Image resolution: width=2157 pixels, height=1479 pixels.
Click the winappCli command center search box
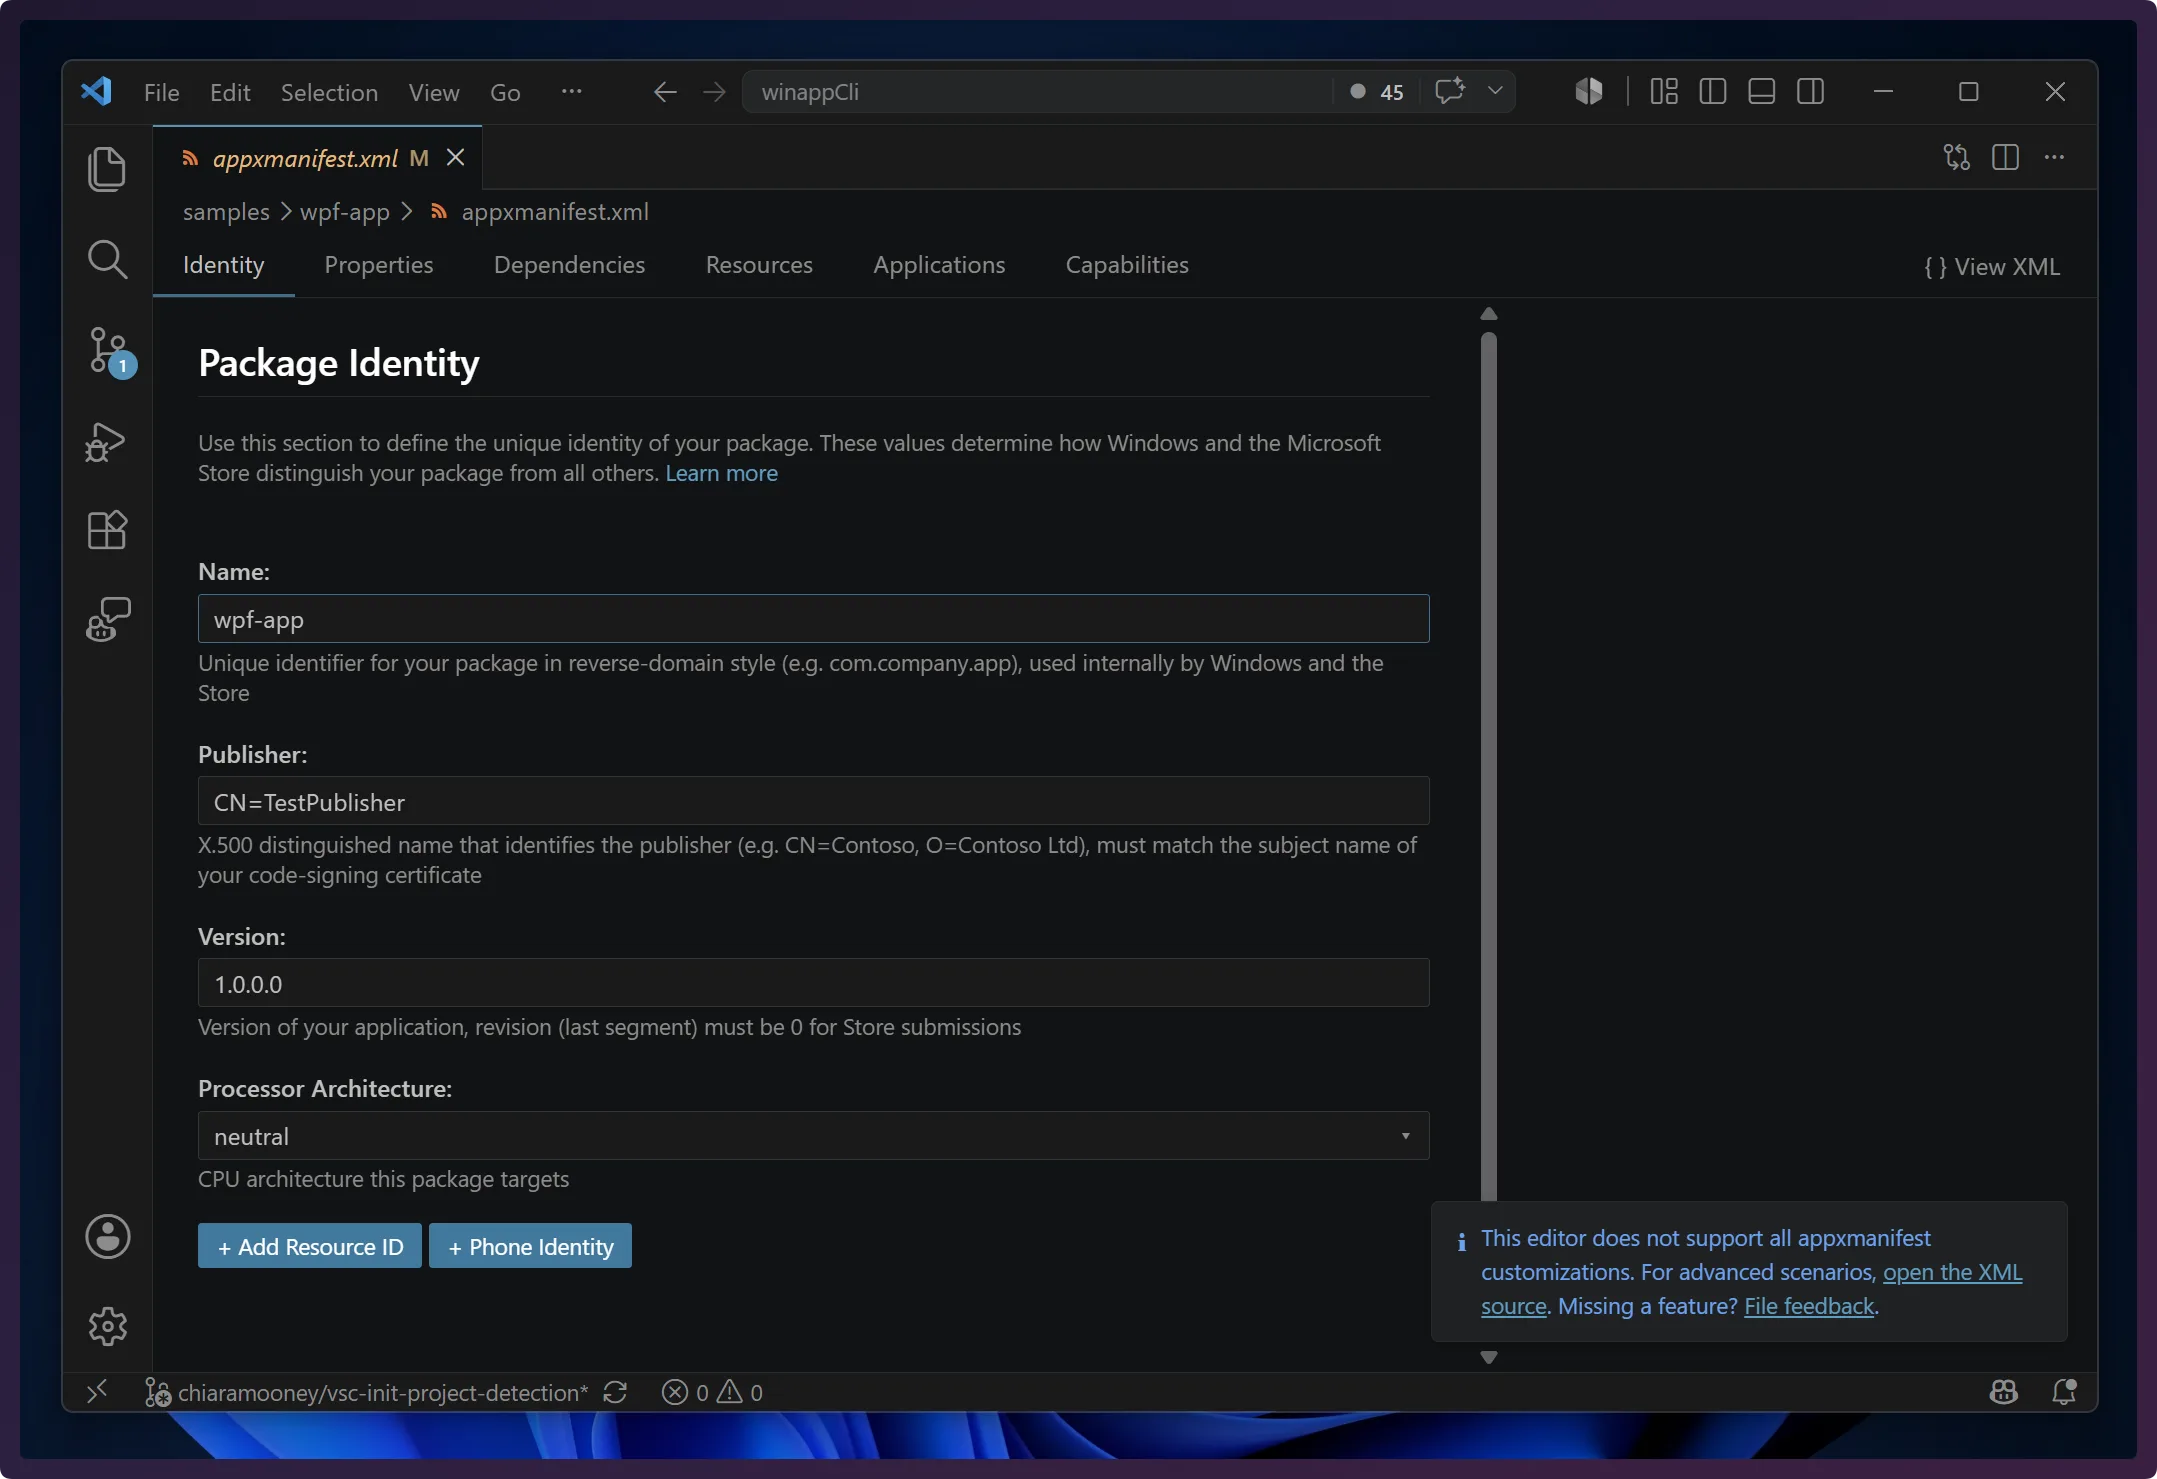coord(1035,92)
